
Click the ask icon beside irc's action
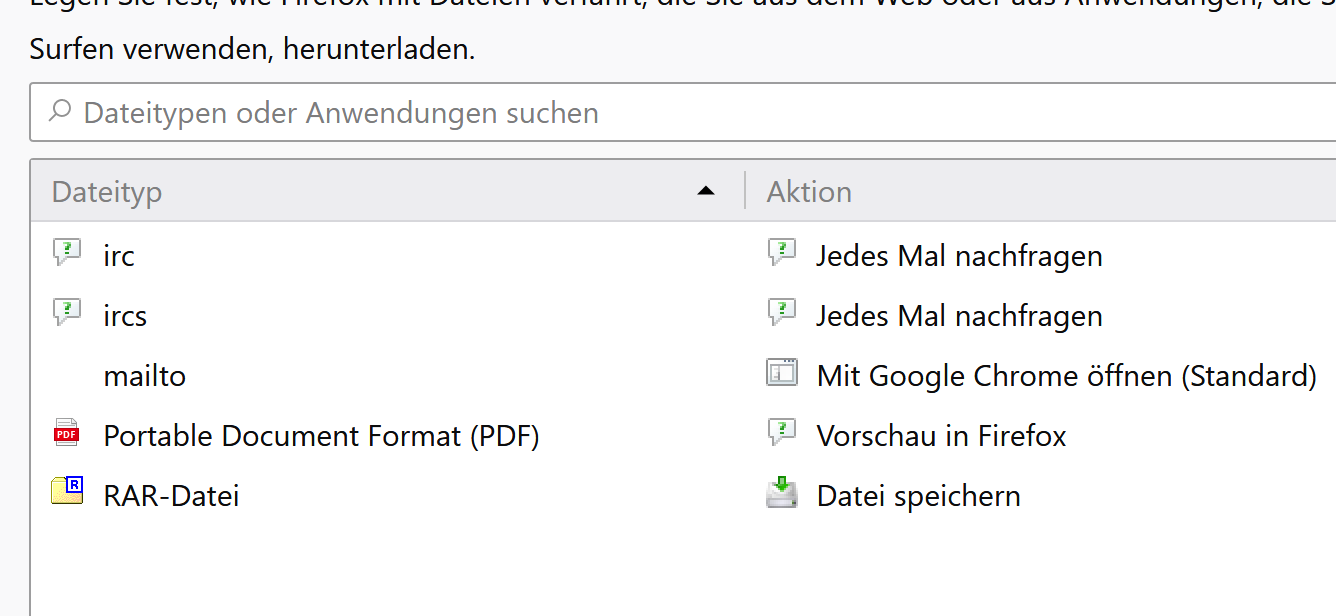(x=782, y=254)
